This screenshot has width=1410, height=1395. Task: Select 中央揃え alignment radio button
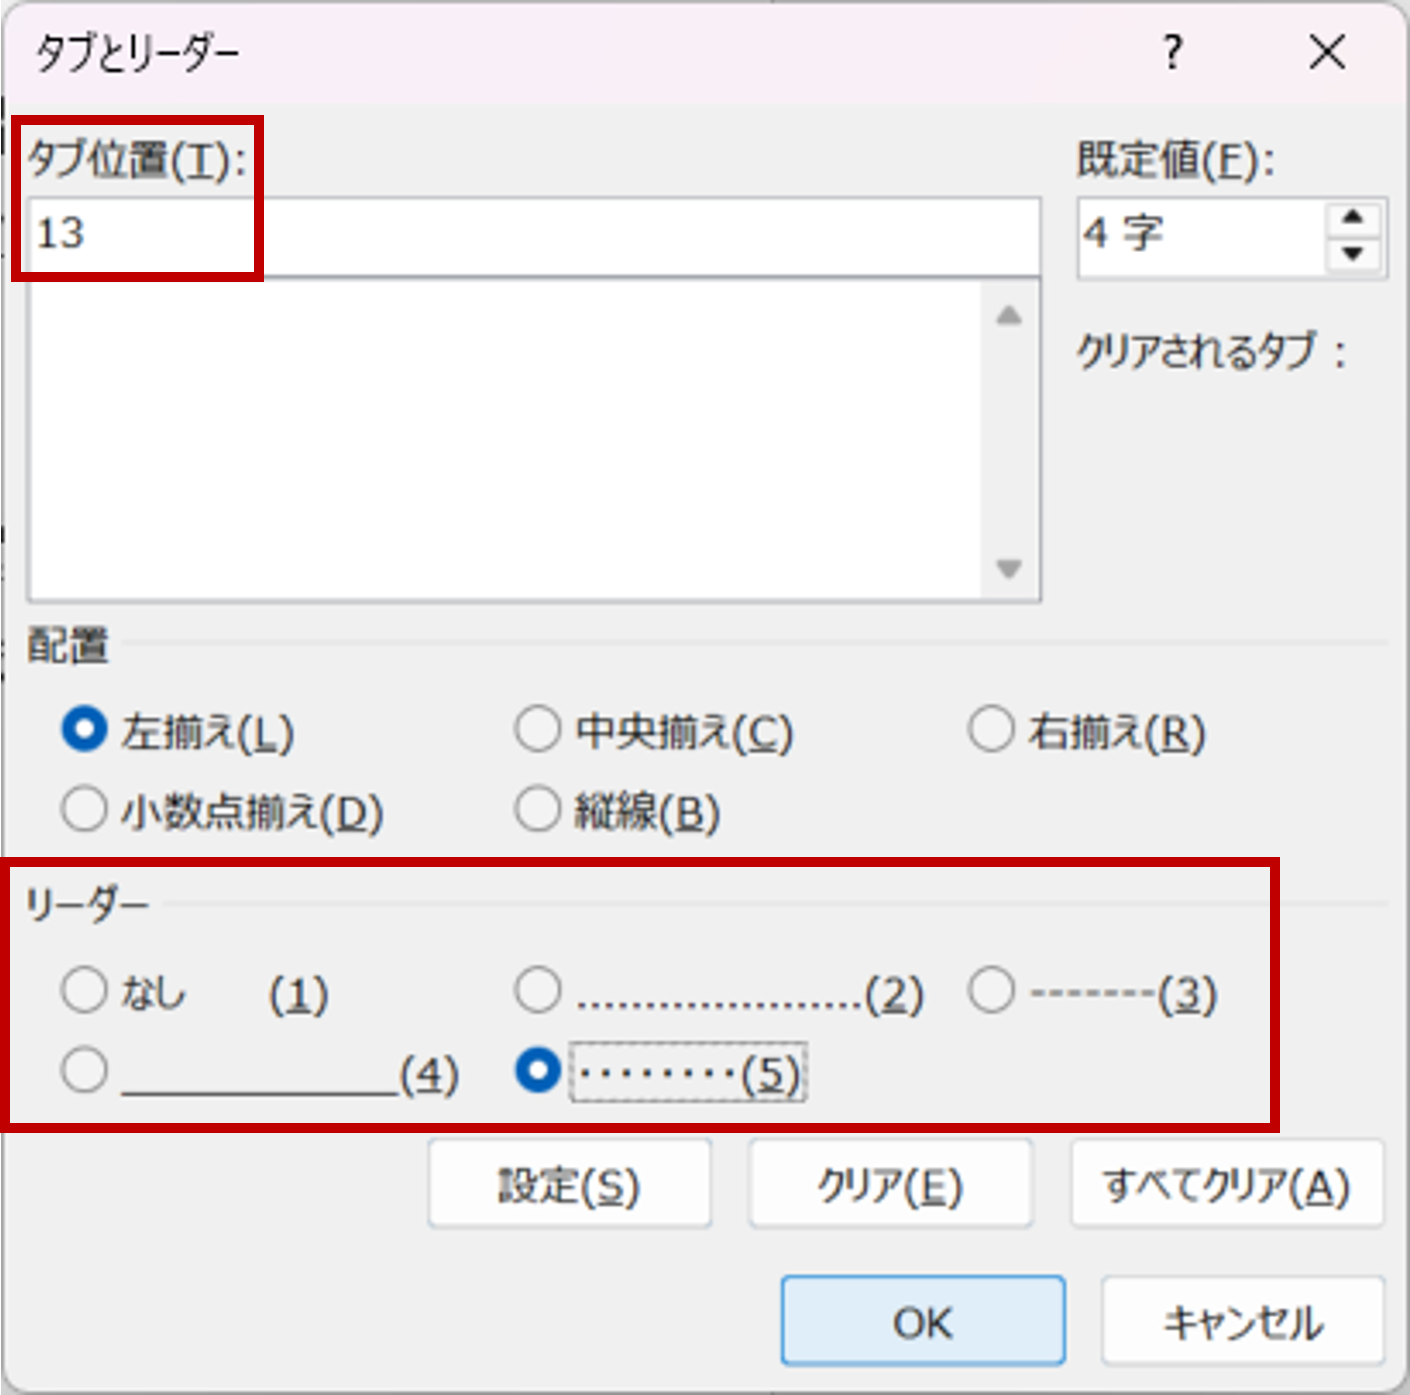[538, 730]
